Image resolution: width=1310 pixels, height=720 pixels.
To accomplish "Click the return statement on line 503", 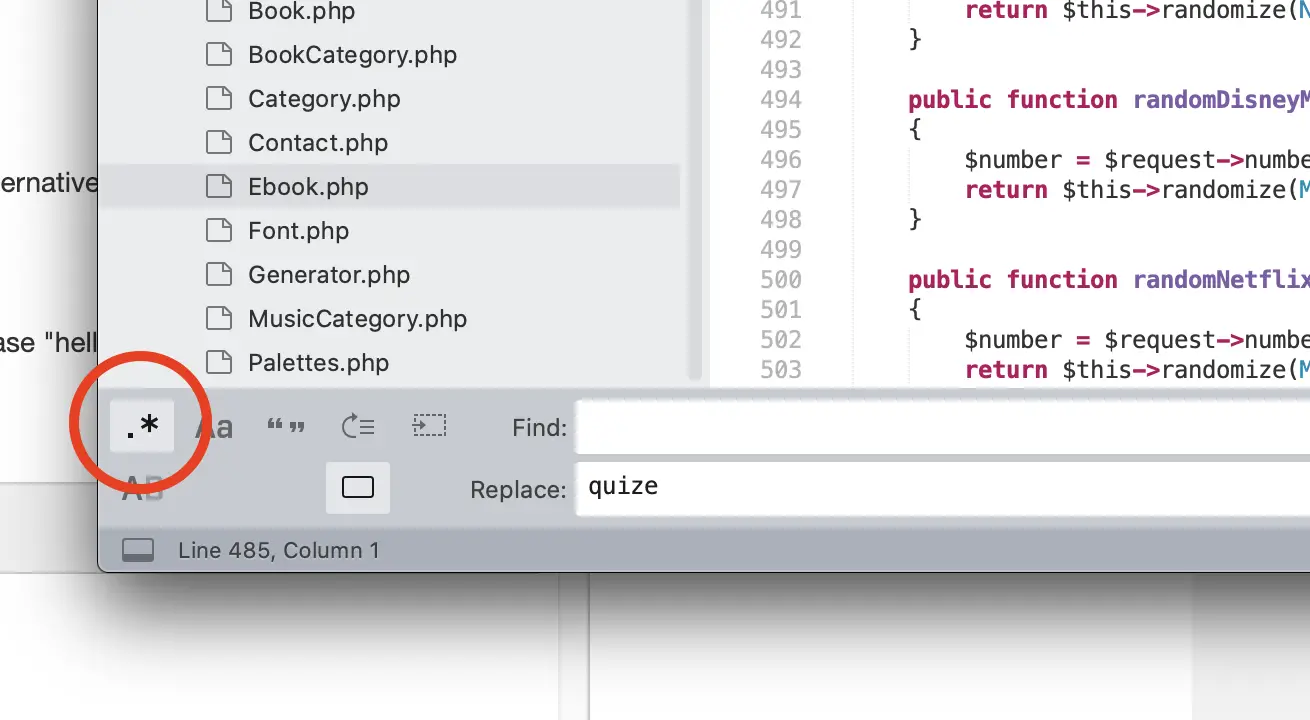I will coord(1137,370).
